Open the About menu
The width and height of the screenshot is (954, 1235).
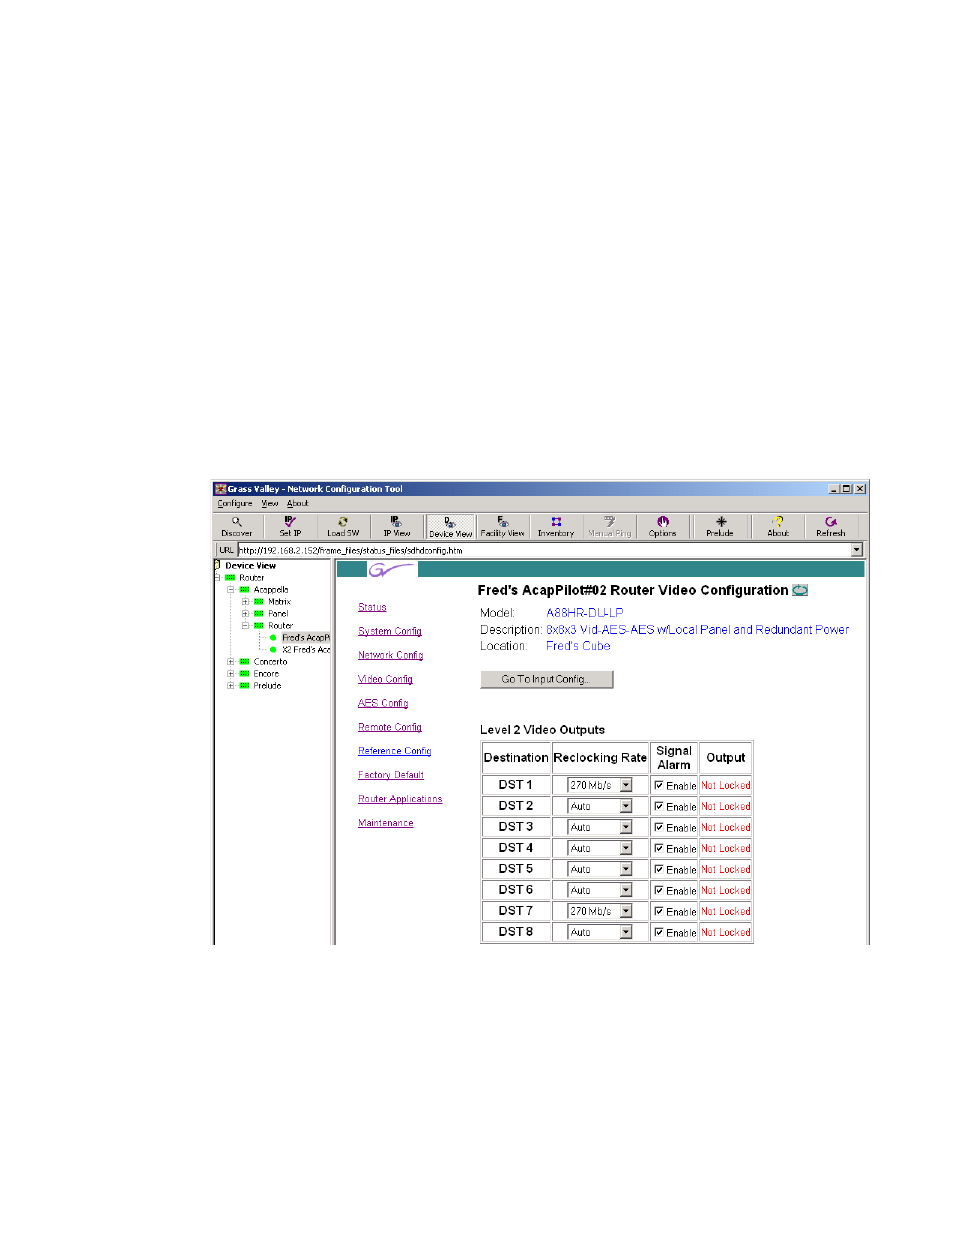click(x=298, y=503)
